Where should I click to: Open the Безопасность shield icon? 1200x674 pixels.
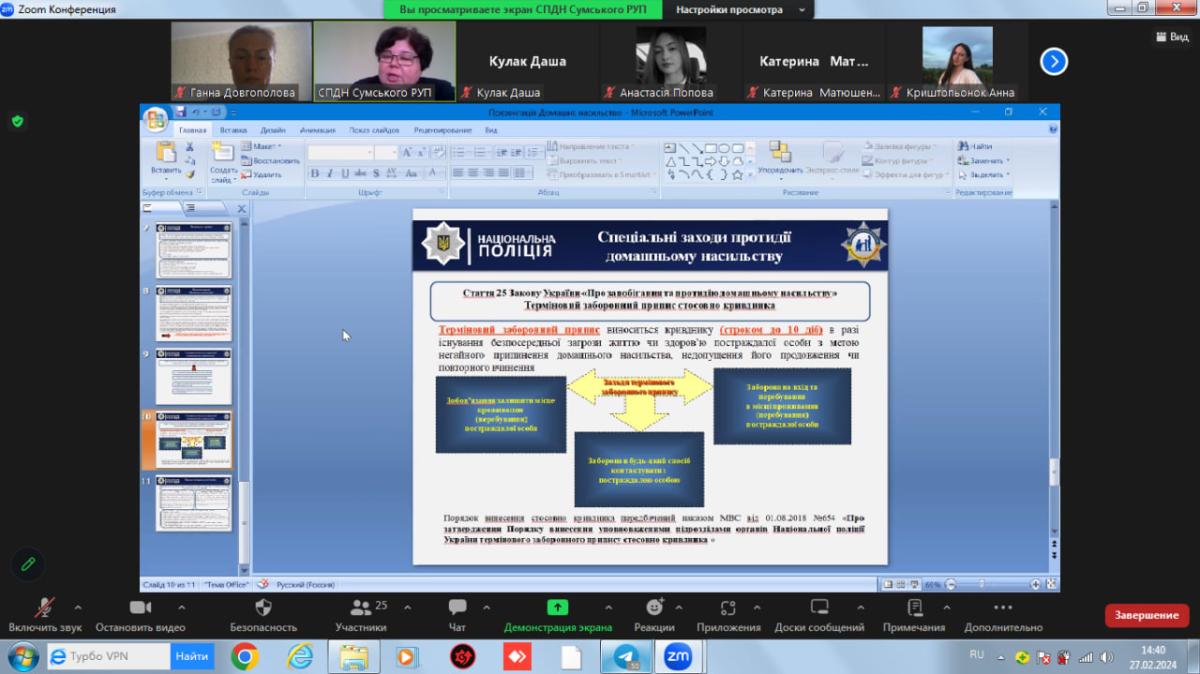point(264,608)
